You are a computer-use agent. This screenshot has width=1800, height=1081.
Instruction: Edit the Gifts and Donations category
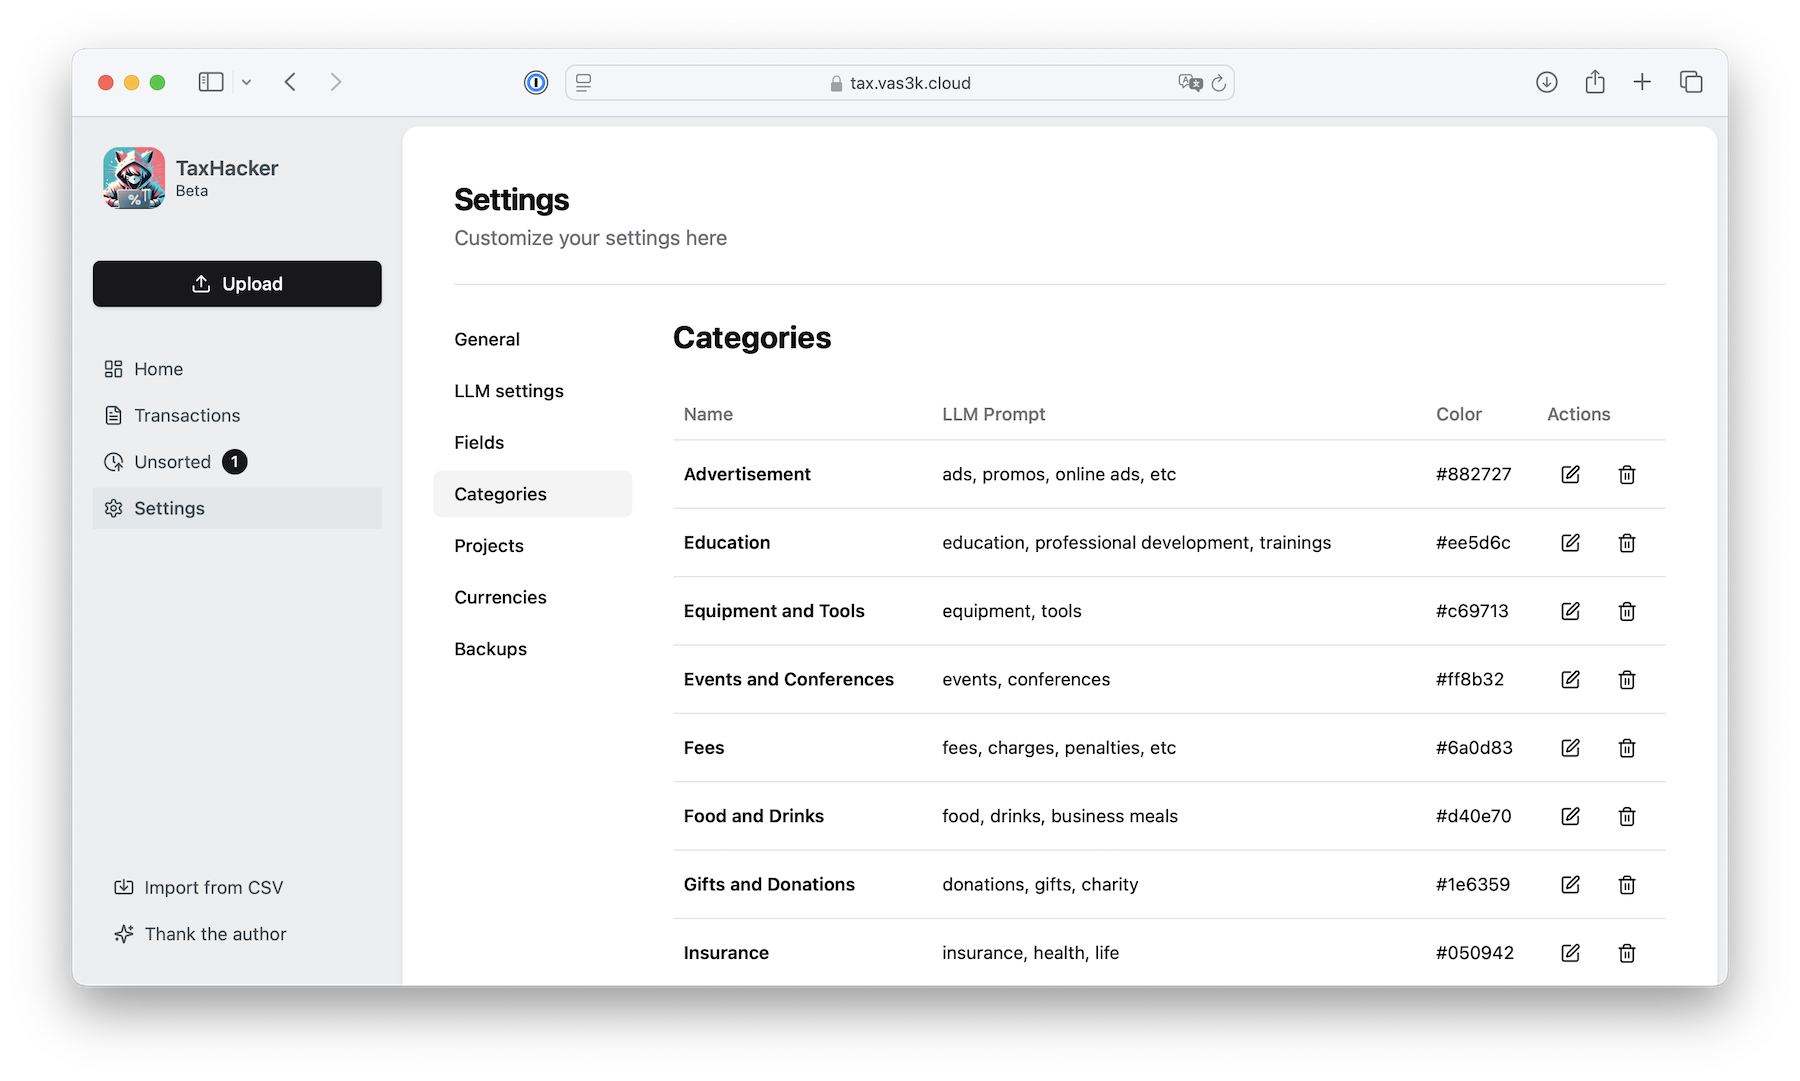point(1570,884)
